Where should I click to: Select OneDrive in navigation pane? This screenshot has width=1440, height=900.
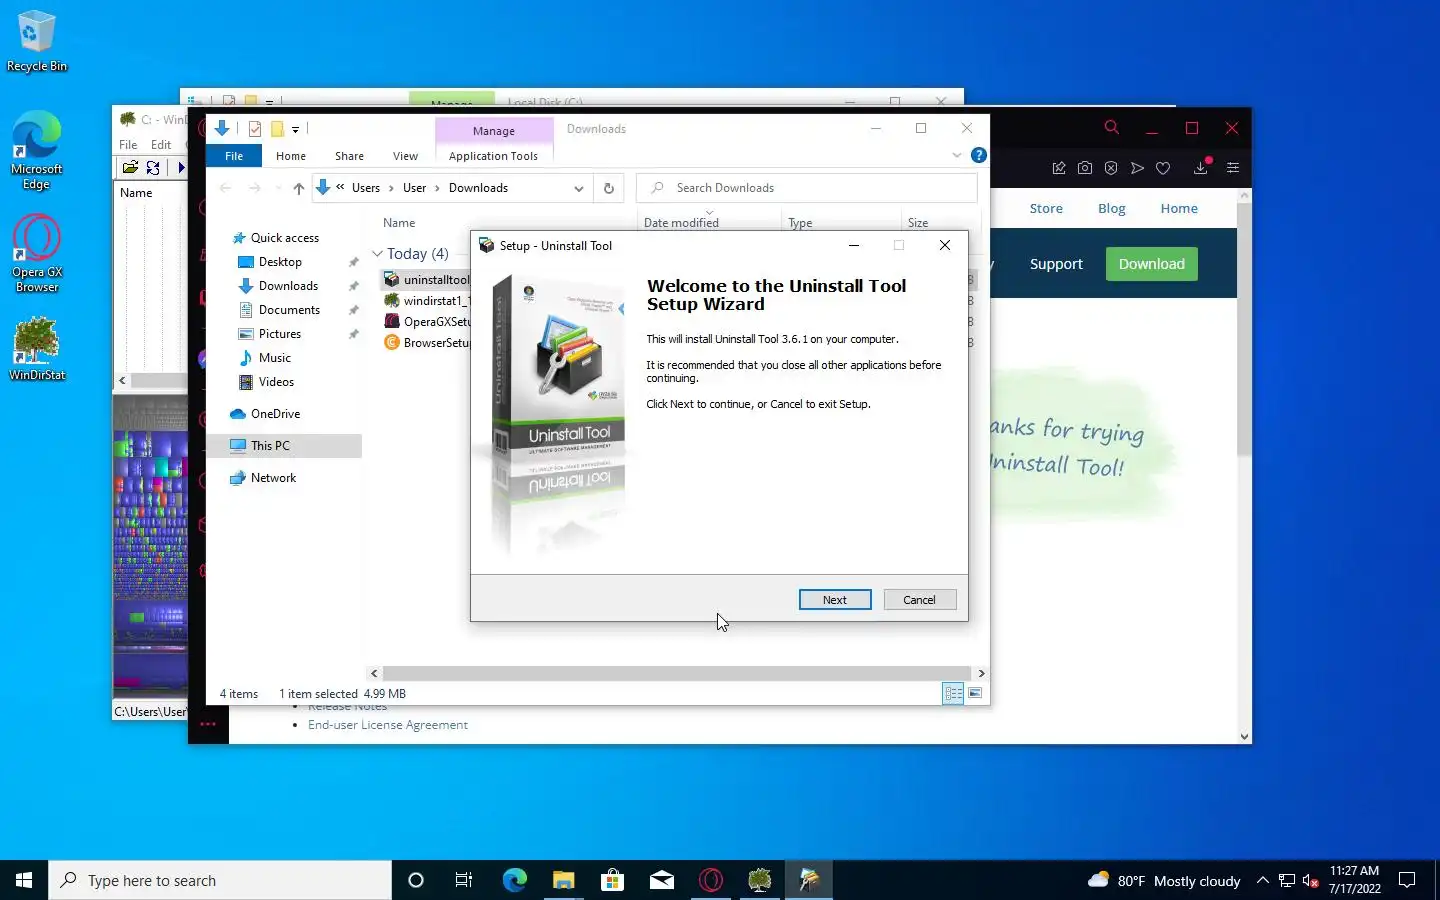275,414
